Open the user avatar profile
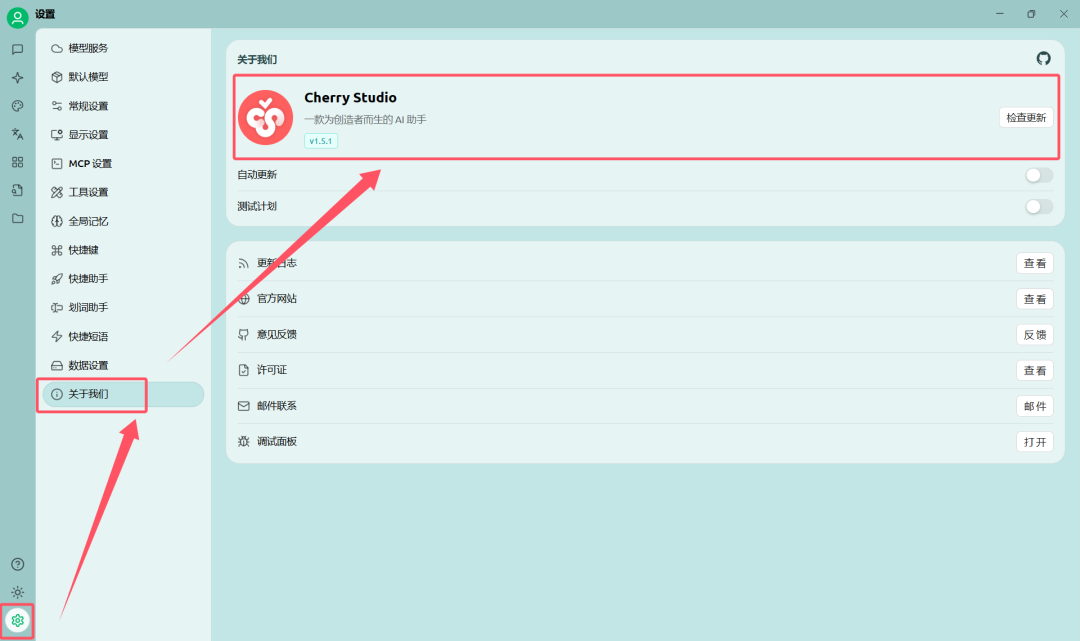Viewport: 1080px width, 641px height. pos(17,17)
